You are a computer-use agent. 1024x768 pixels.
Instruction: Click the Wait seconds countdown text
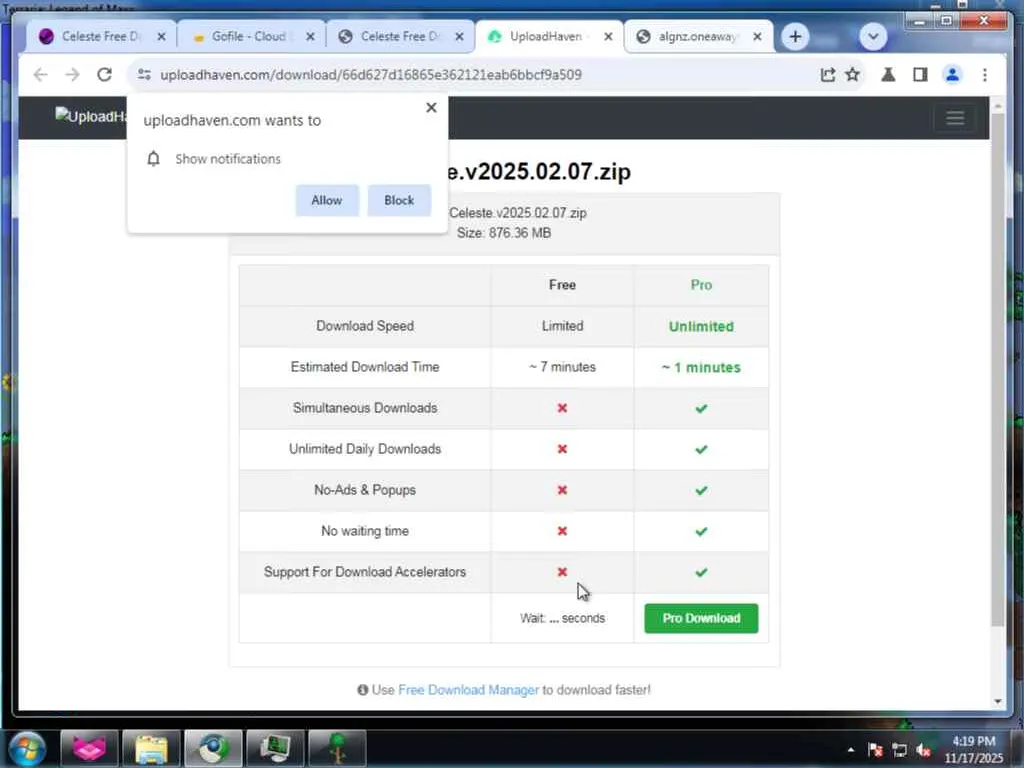point(562,618)
